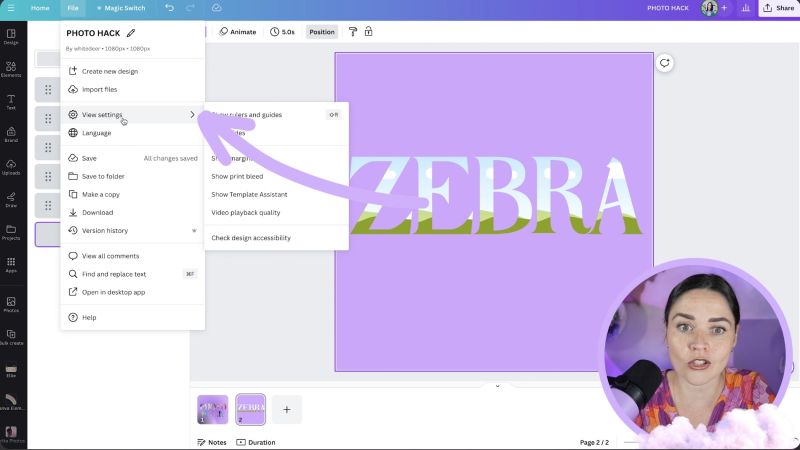This screenshot has width=800, height=450.
Task: Edit design title pencil icon
Action: click(131, 33)
